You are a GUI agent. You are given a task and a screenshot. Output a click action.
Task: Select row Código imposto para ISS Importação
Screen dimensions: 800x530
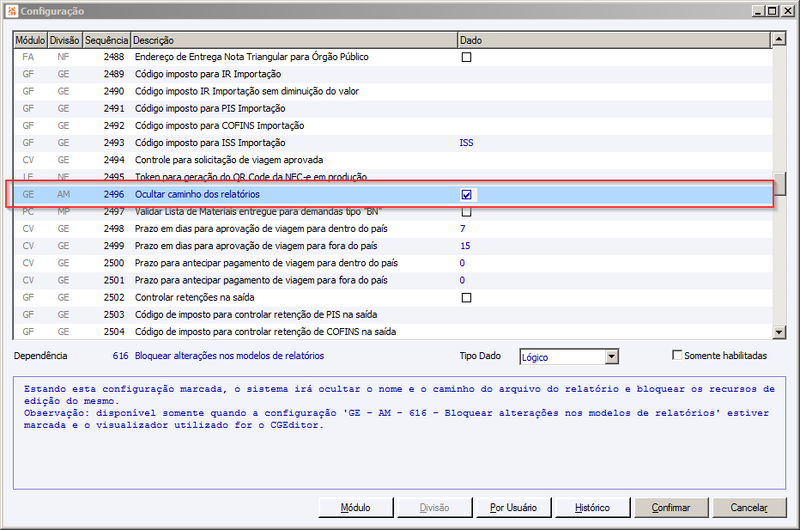[x=393, y=143]
